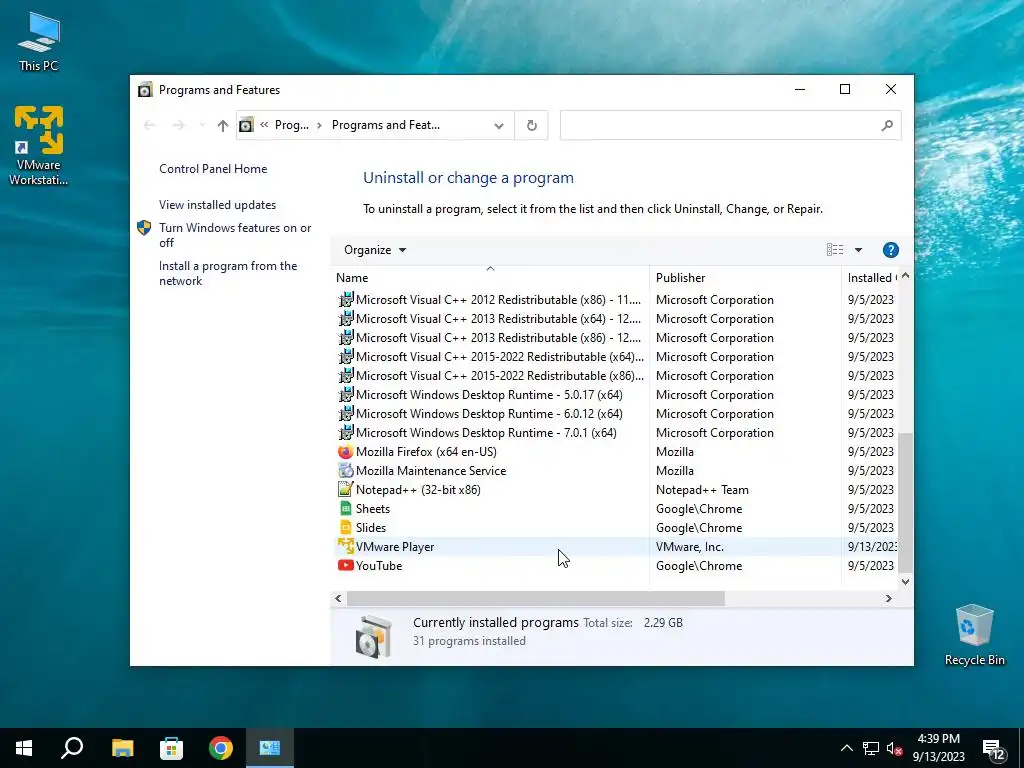The width and height of the screenshot is (1024, 768).
Task: Click Control Panel taskbar button
Action: pos(270,748)
